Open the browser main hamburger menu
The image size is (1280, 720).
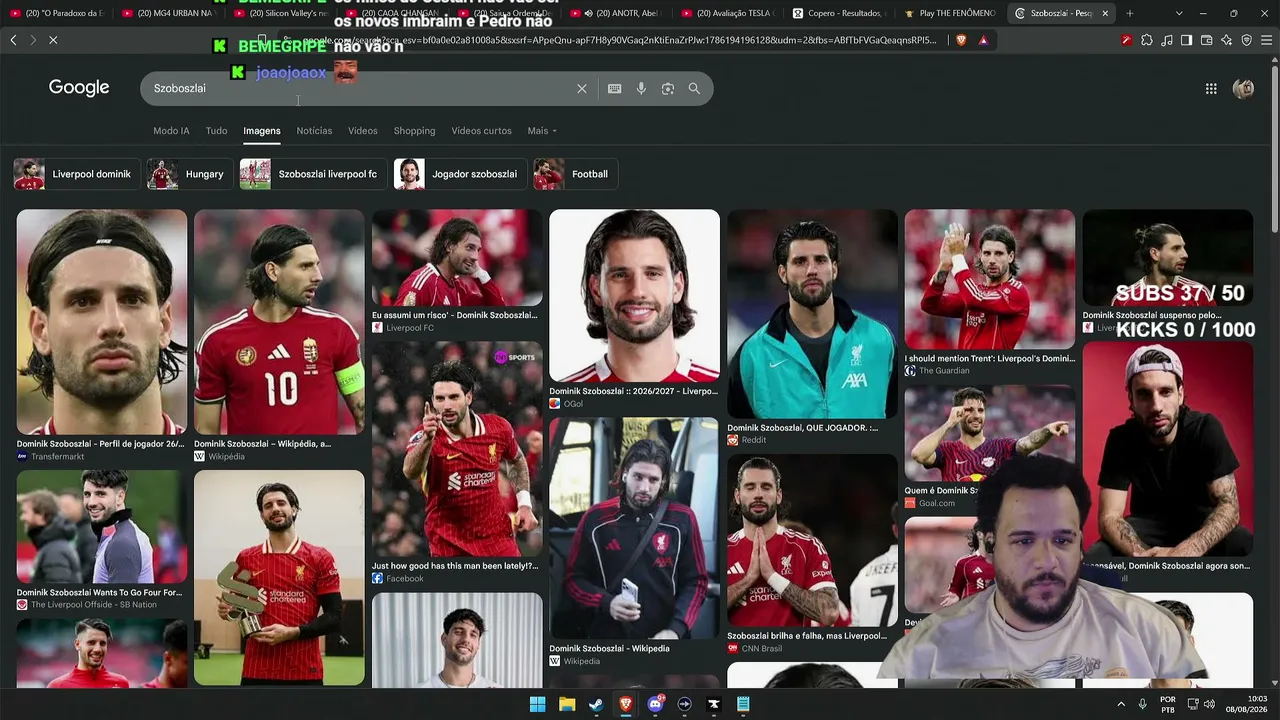(1266, 40)
